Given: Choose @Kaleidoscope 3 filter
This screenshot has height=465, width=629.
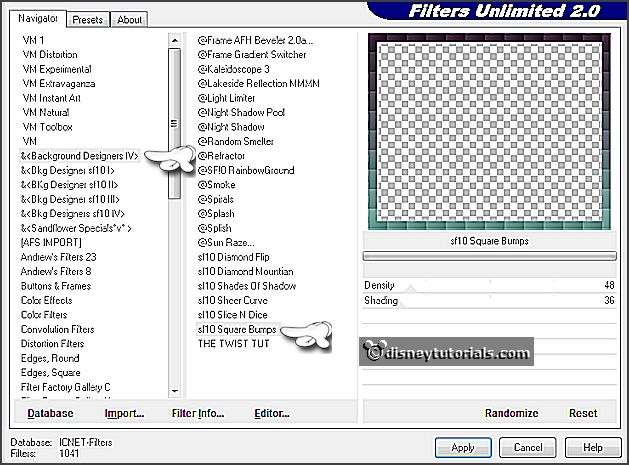Looking at the screenshot, I should [x=233, y=69].
